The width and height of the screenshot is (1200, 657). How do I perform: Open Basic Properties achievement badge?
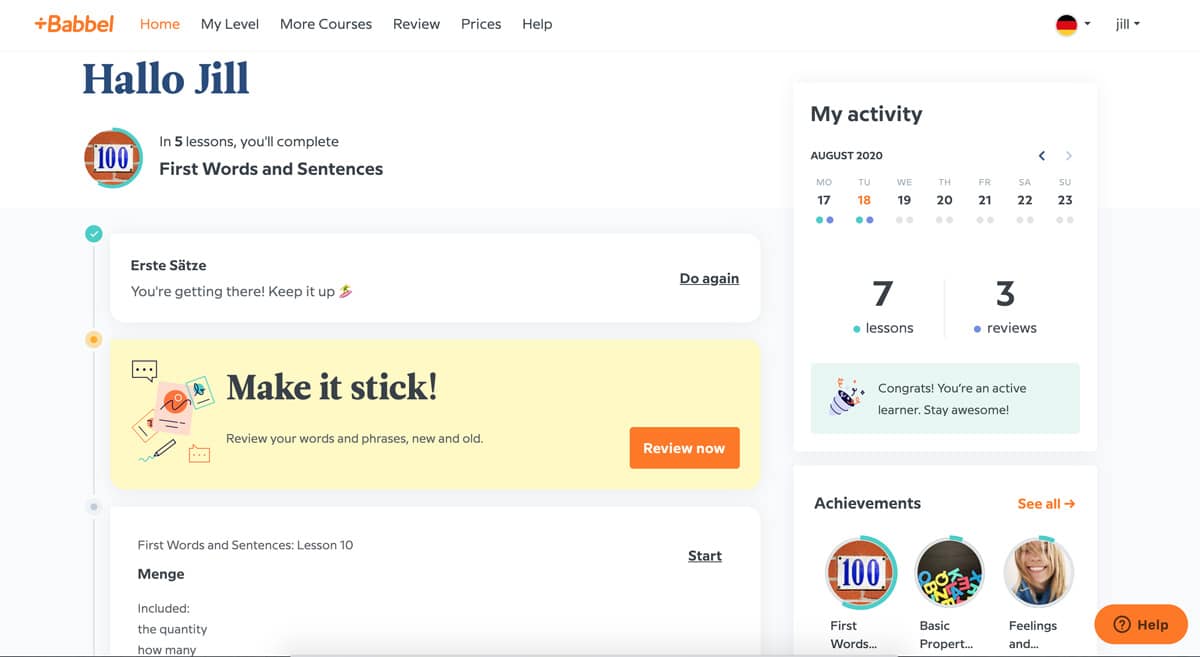[x=950, y=573]
